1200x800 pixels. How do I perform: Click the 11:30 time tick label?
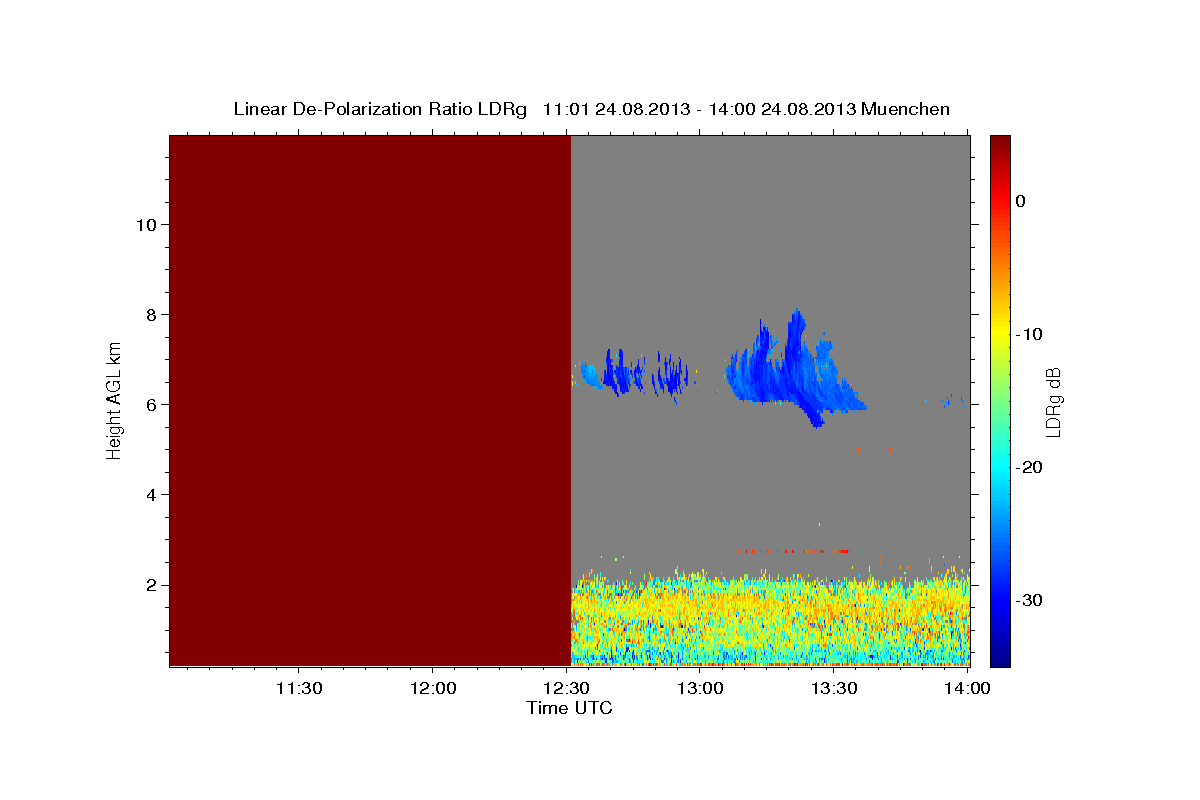[x=298, y=688]
